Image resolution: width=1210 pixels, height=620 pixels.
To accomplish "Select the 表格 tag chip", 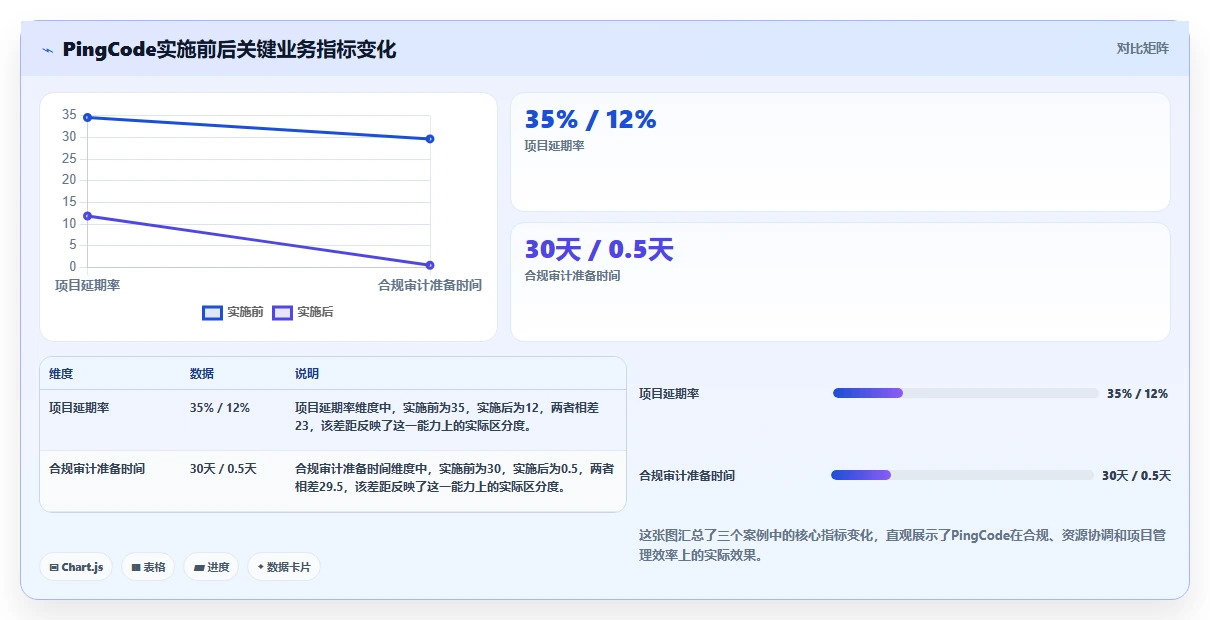I will [148, 567].
